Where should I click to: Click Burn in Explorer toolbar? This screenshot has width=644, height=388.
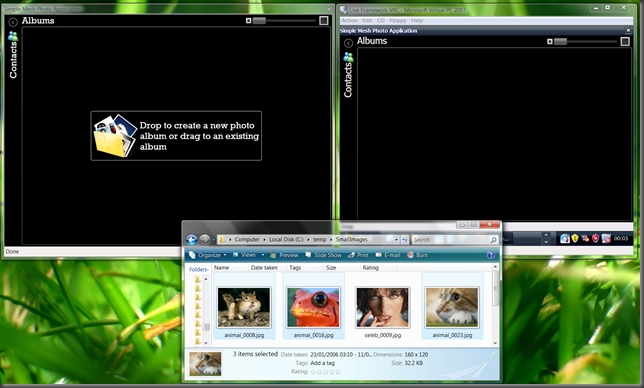click(417, 255)
